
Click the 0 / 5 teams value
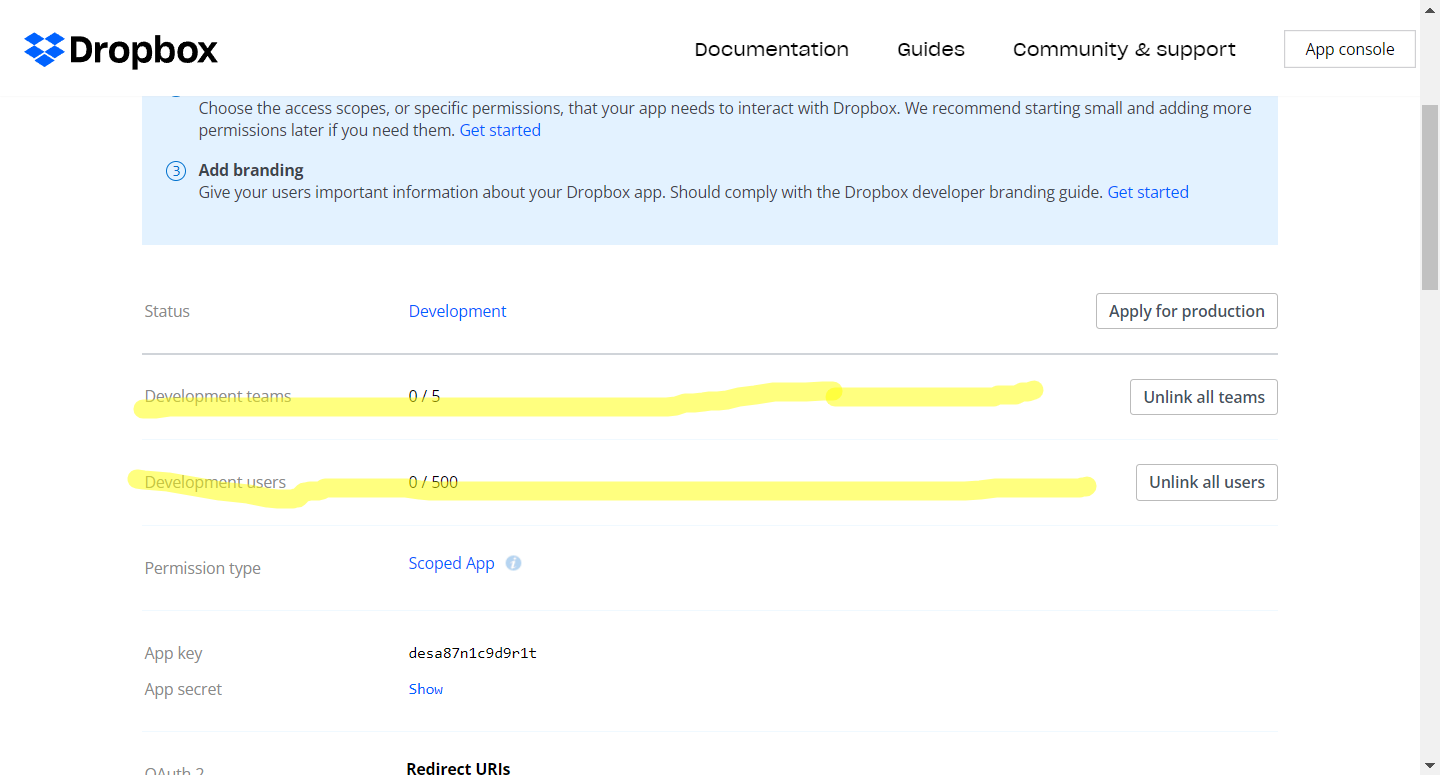point(424,396)
